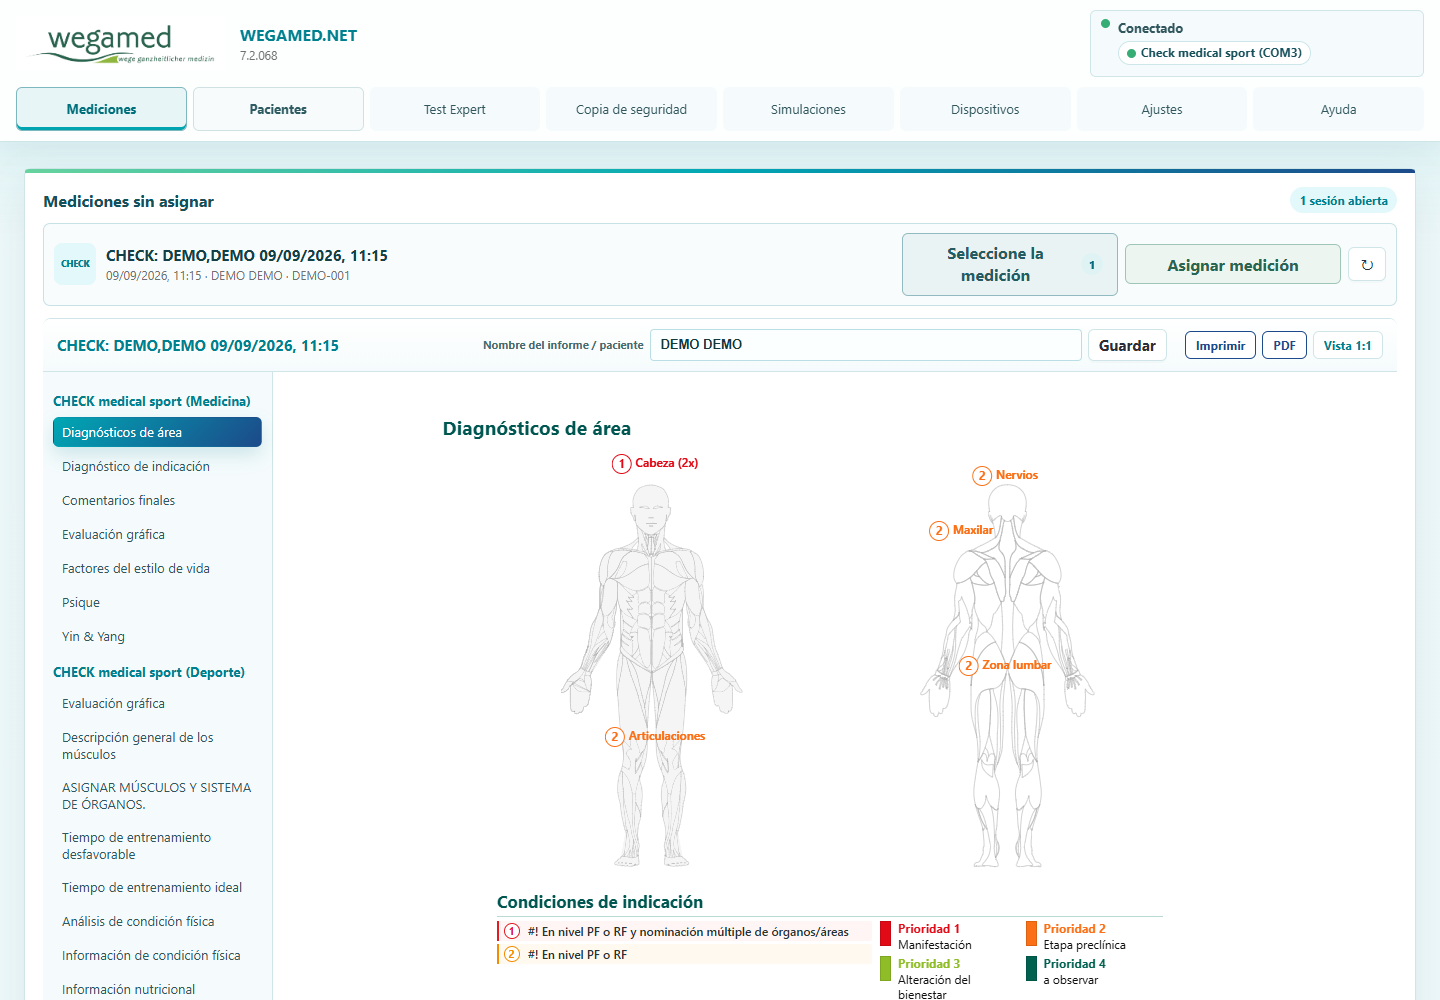The width and height of the screenshot is (1440, 1000).
Task: Open Copia de seguridad tab
Action: click(x=631, y=109)
